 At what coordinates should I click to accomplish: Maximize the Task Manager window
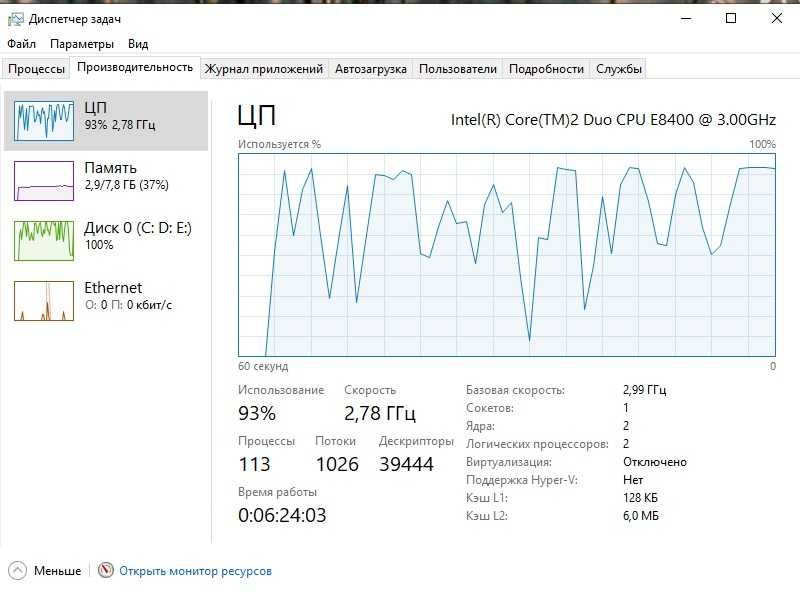coord(731,18)
